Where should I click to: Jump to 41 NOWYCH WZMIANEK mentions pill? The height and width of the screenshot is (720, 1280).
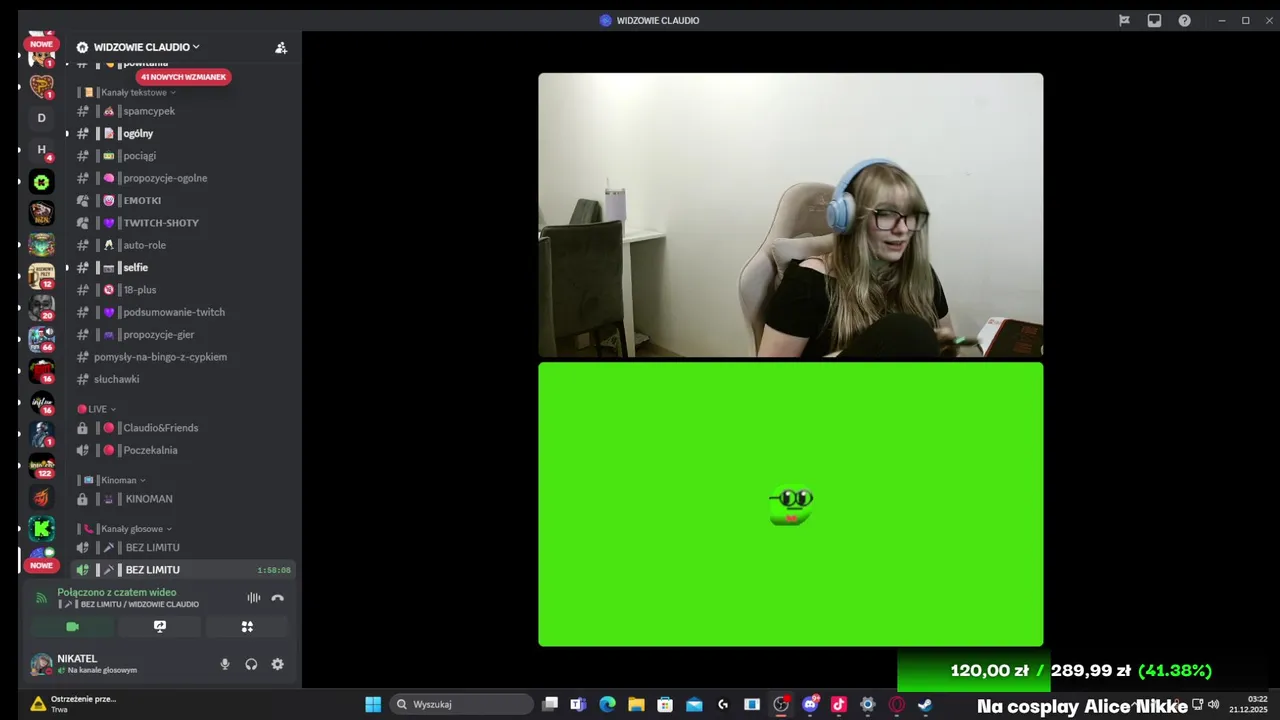point(183,77)
